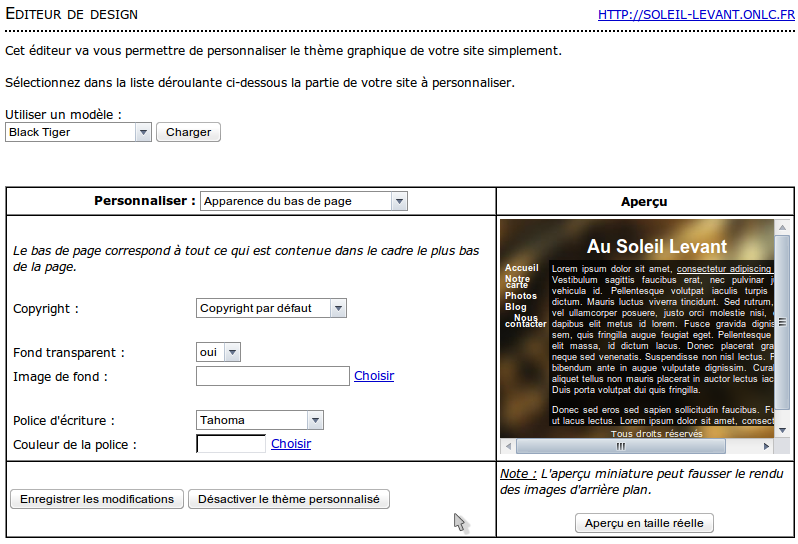Click the preview horizontal scrollbar thumb
Image resolution: width=798 pixels, height=544 pixels.
[621, 446]
